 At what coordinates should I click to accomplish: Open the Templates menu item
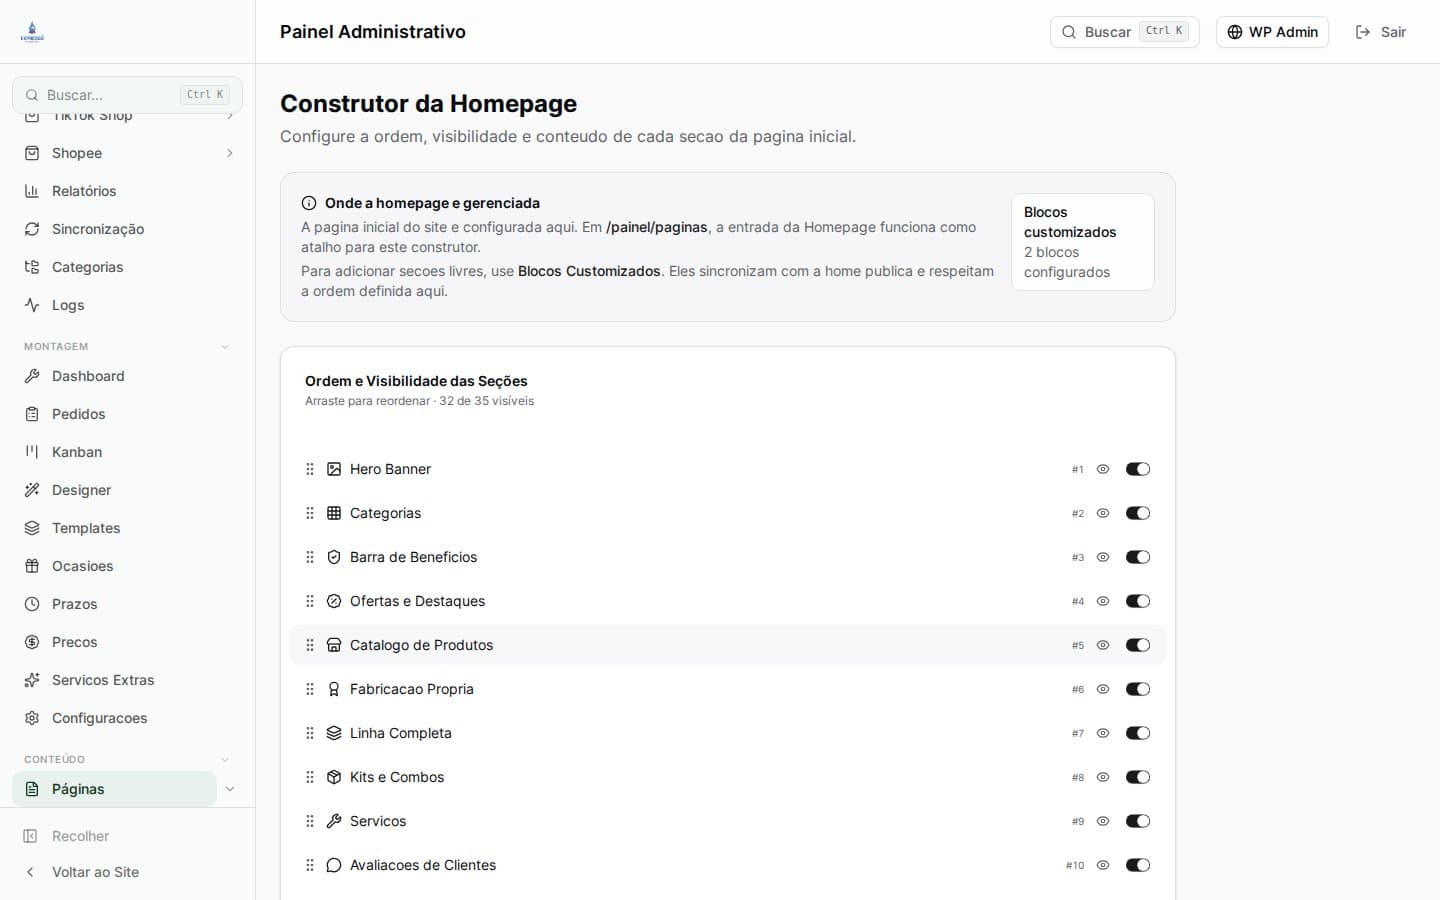[85, 528]
